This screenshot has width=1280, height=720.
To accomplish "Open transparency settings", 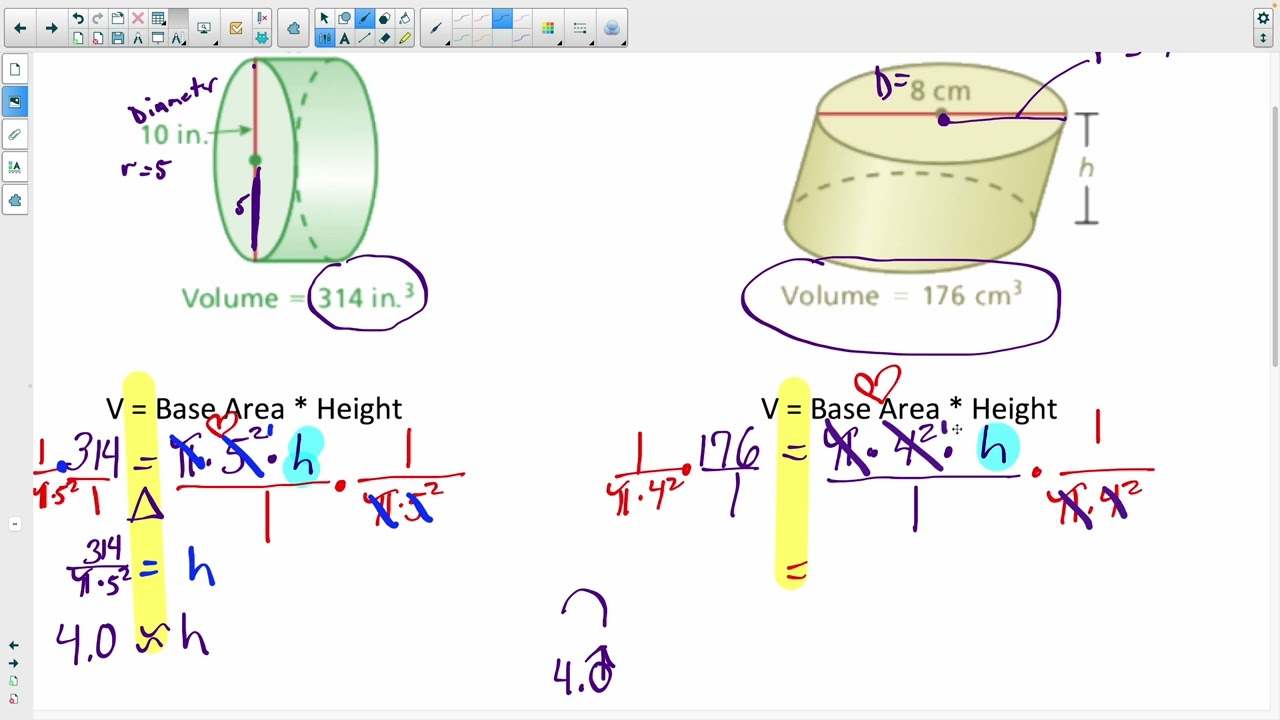I will [612, 28].
